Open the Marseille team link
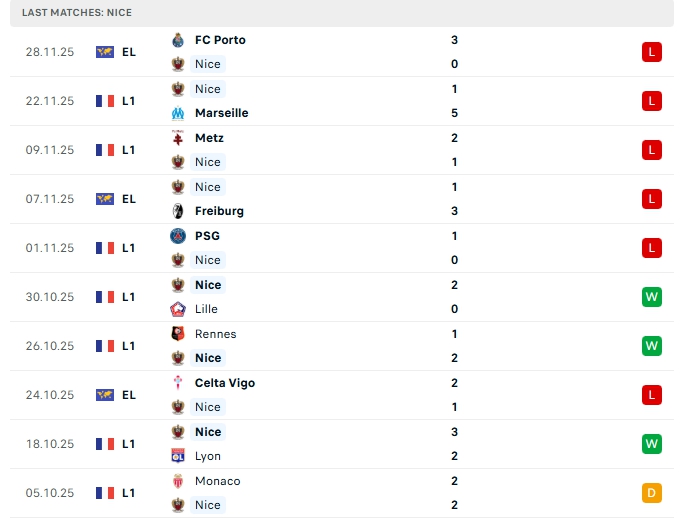Screen dimensions: 684x518 click(x=221, y=113)
